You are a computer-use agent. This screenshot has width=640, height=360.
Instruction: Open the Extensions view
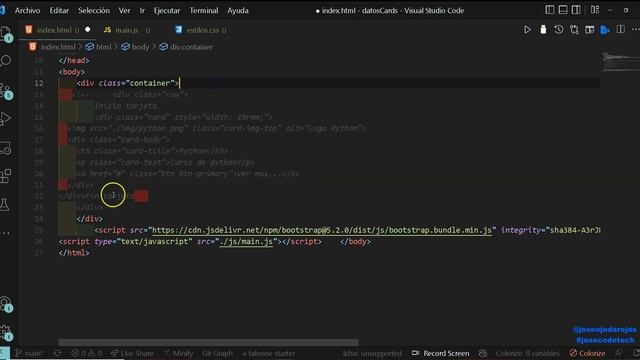click(6, 176)
